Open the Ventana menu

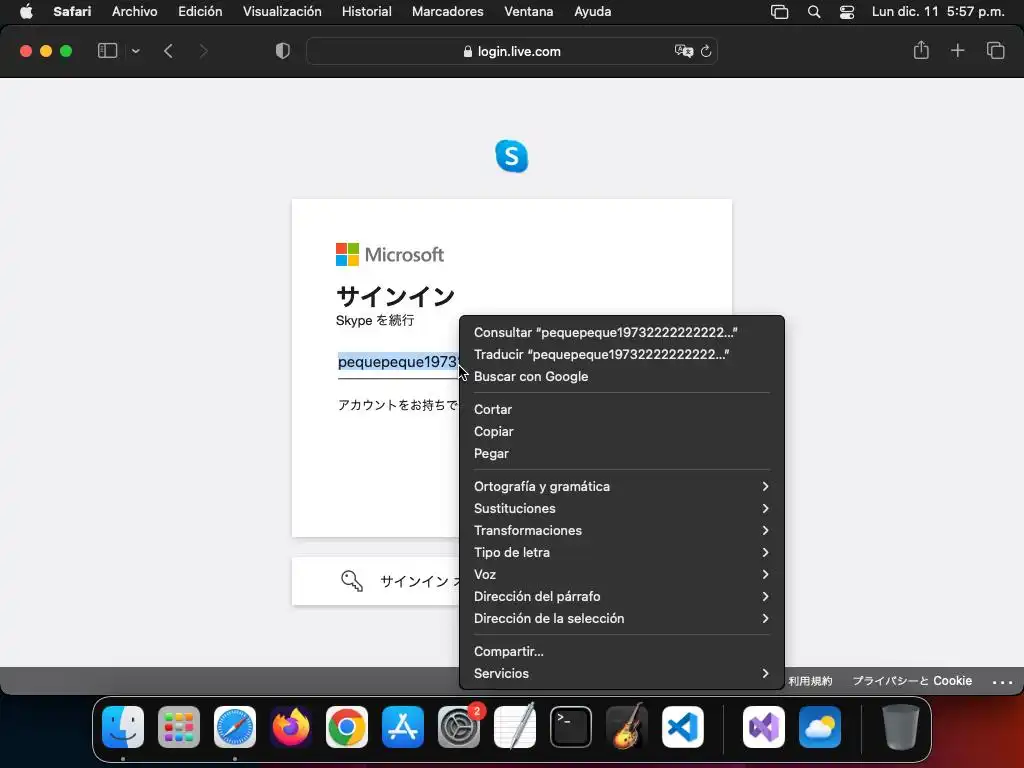528,11
